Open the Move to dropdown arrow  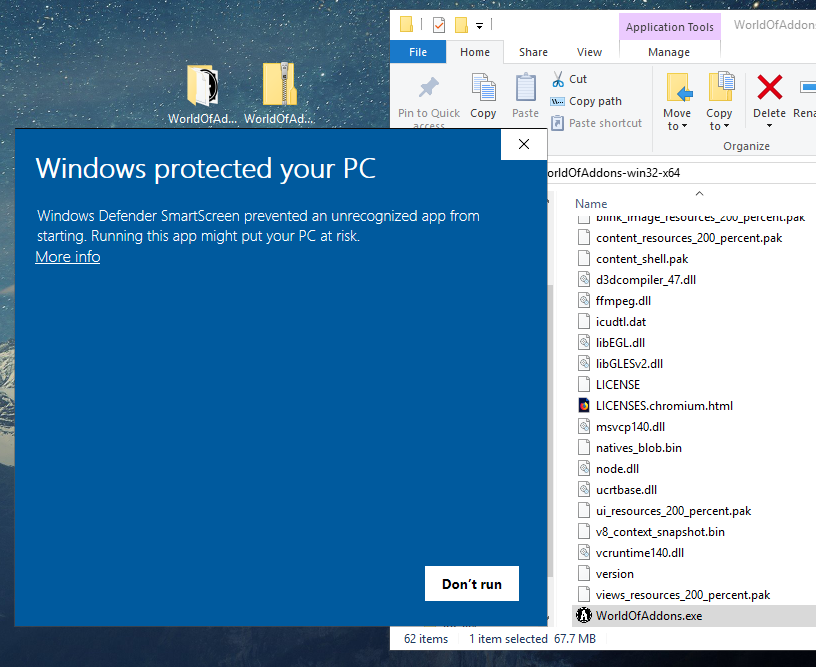click(x=684, y=126)
